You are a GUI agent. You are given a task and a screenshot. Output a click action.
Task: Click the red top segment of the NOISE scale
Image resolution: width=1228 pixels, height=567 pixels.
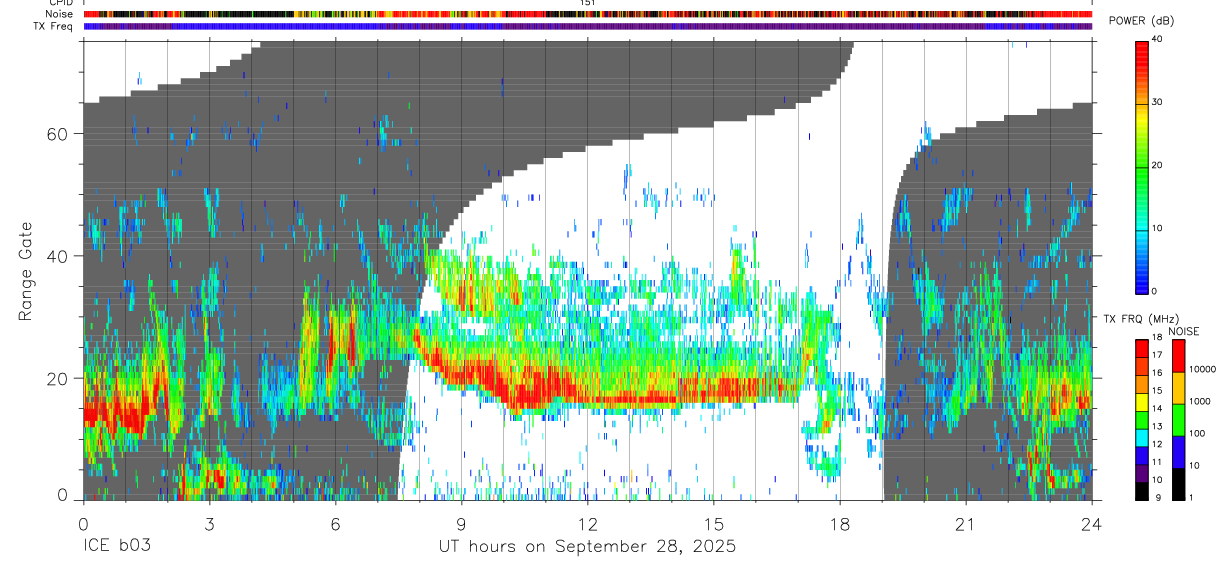pyautogui.click(x=1178, y=356)
